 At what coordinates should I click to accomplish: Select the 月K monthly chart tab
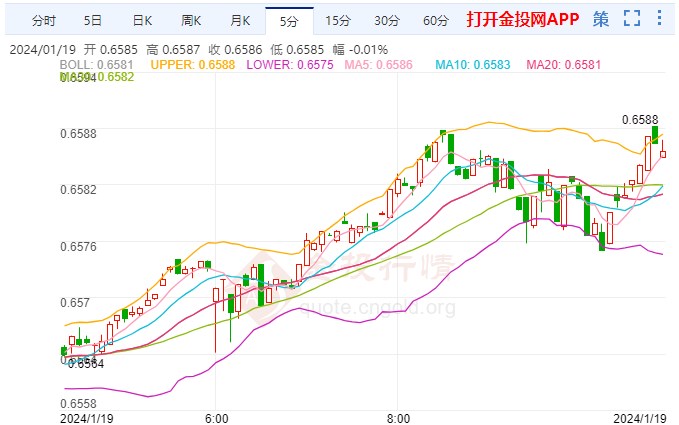[240, 20]
